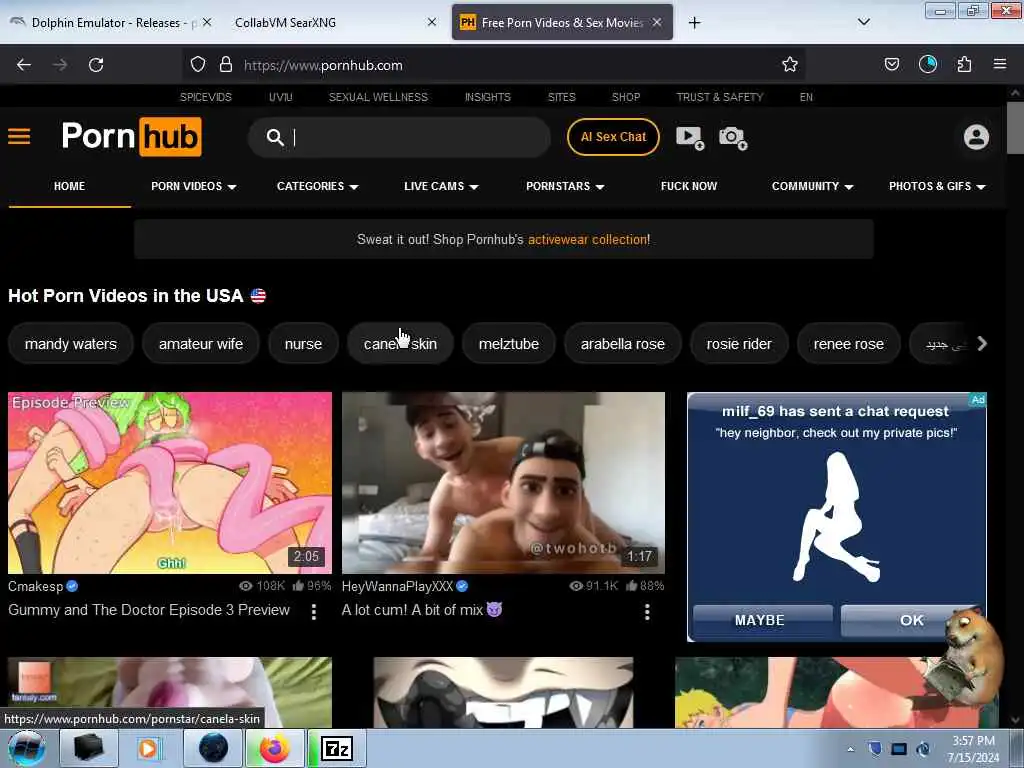Open the SEXUAL WELLNESS top link

pyautogui.click(x=378, y=97)
